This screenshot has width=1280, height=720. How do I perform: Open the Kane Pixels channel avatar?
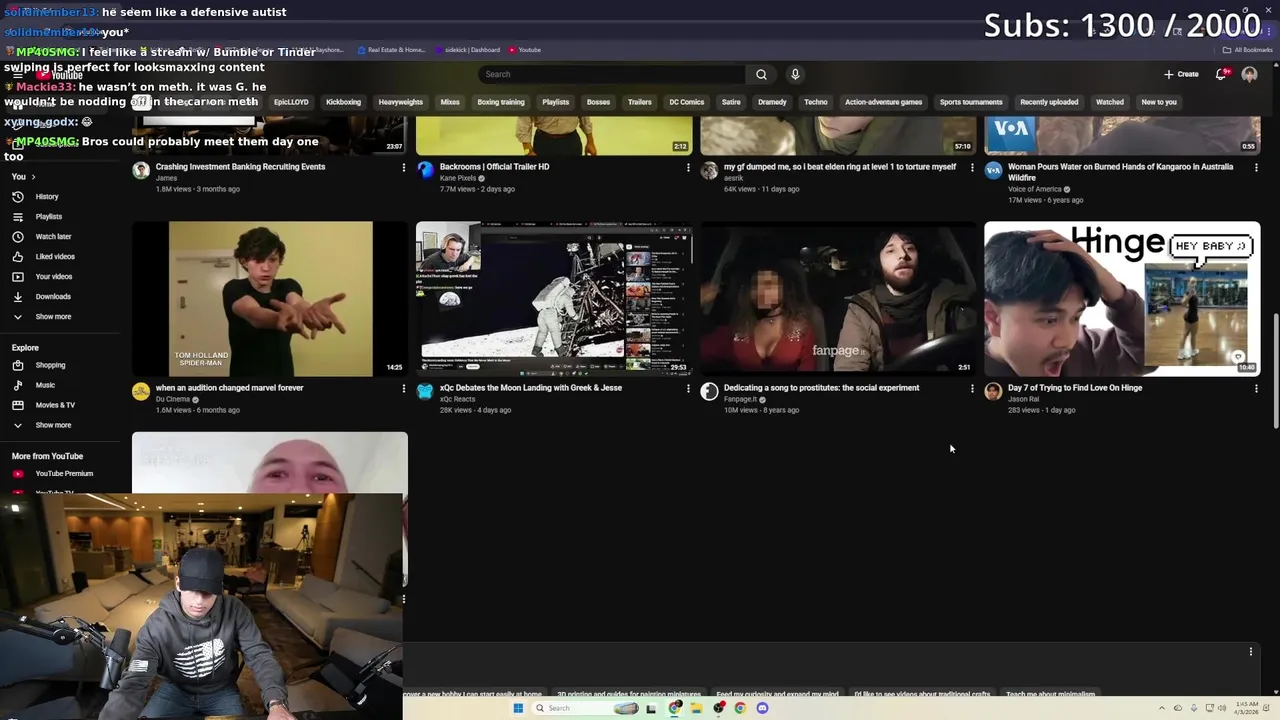point(425,171)
